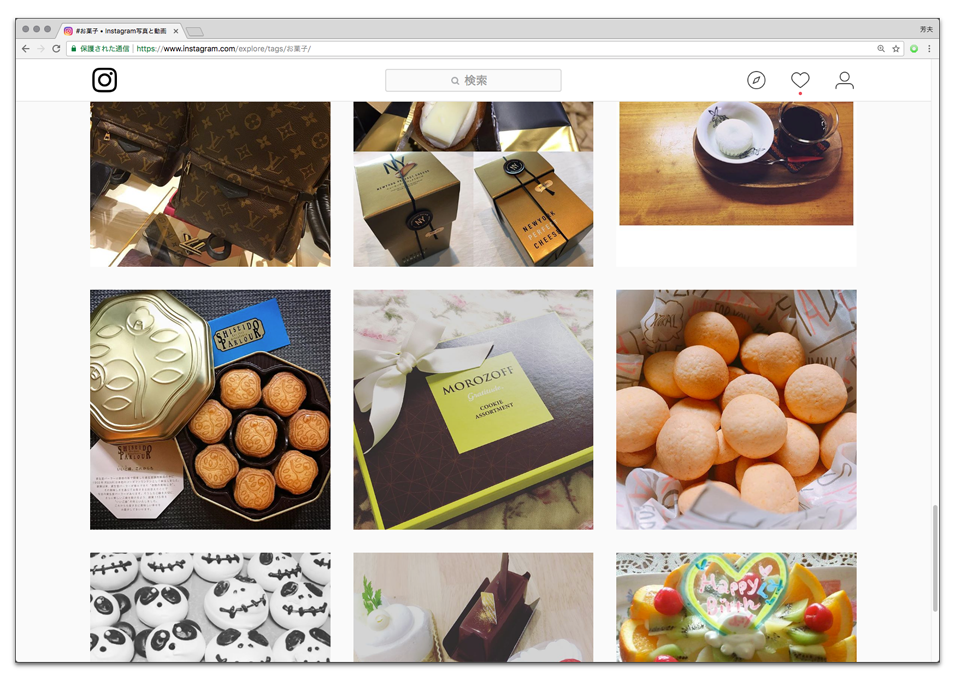Image resolution: width=955 pixels, height=680 pixels.
Task: Click the page vertical scrollbar thumb
Action: (935, 558)
